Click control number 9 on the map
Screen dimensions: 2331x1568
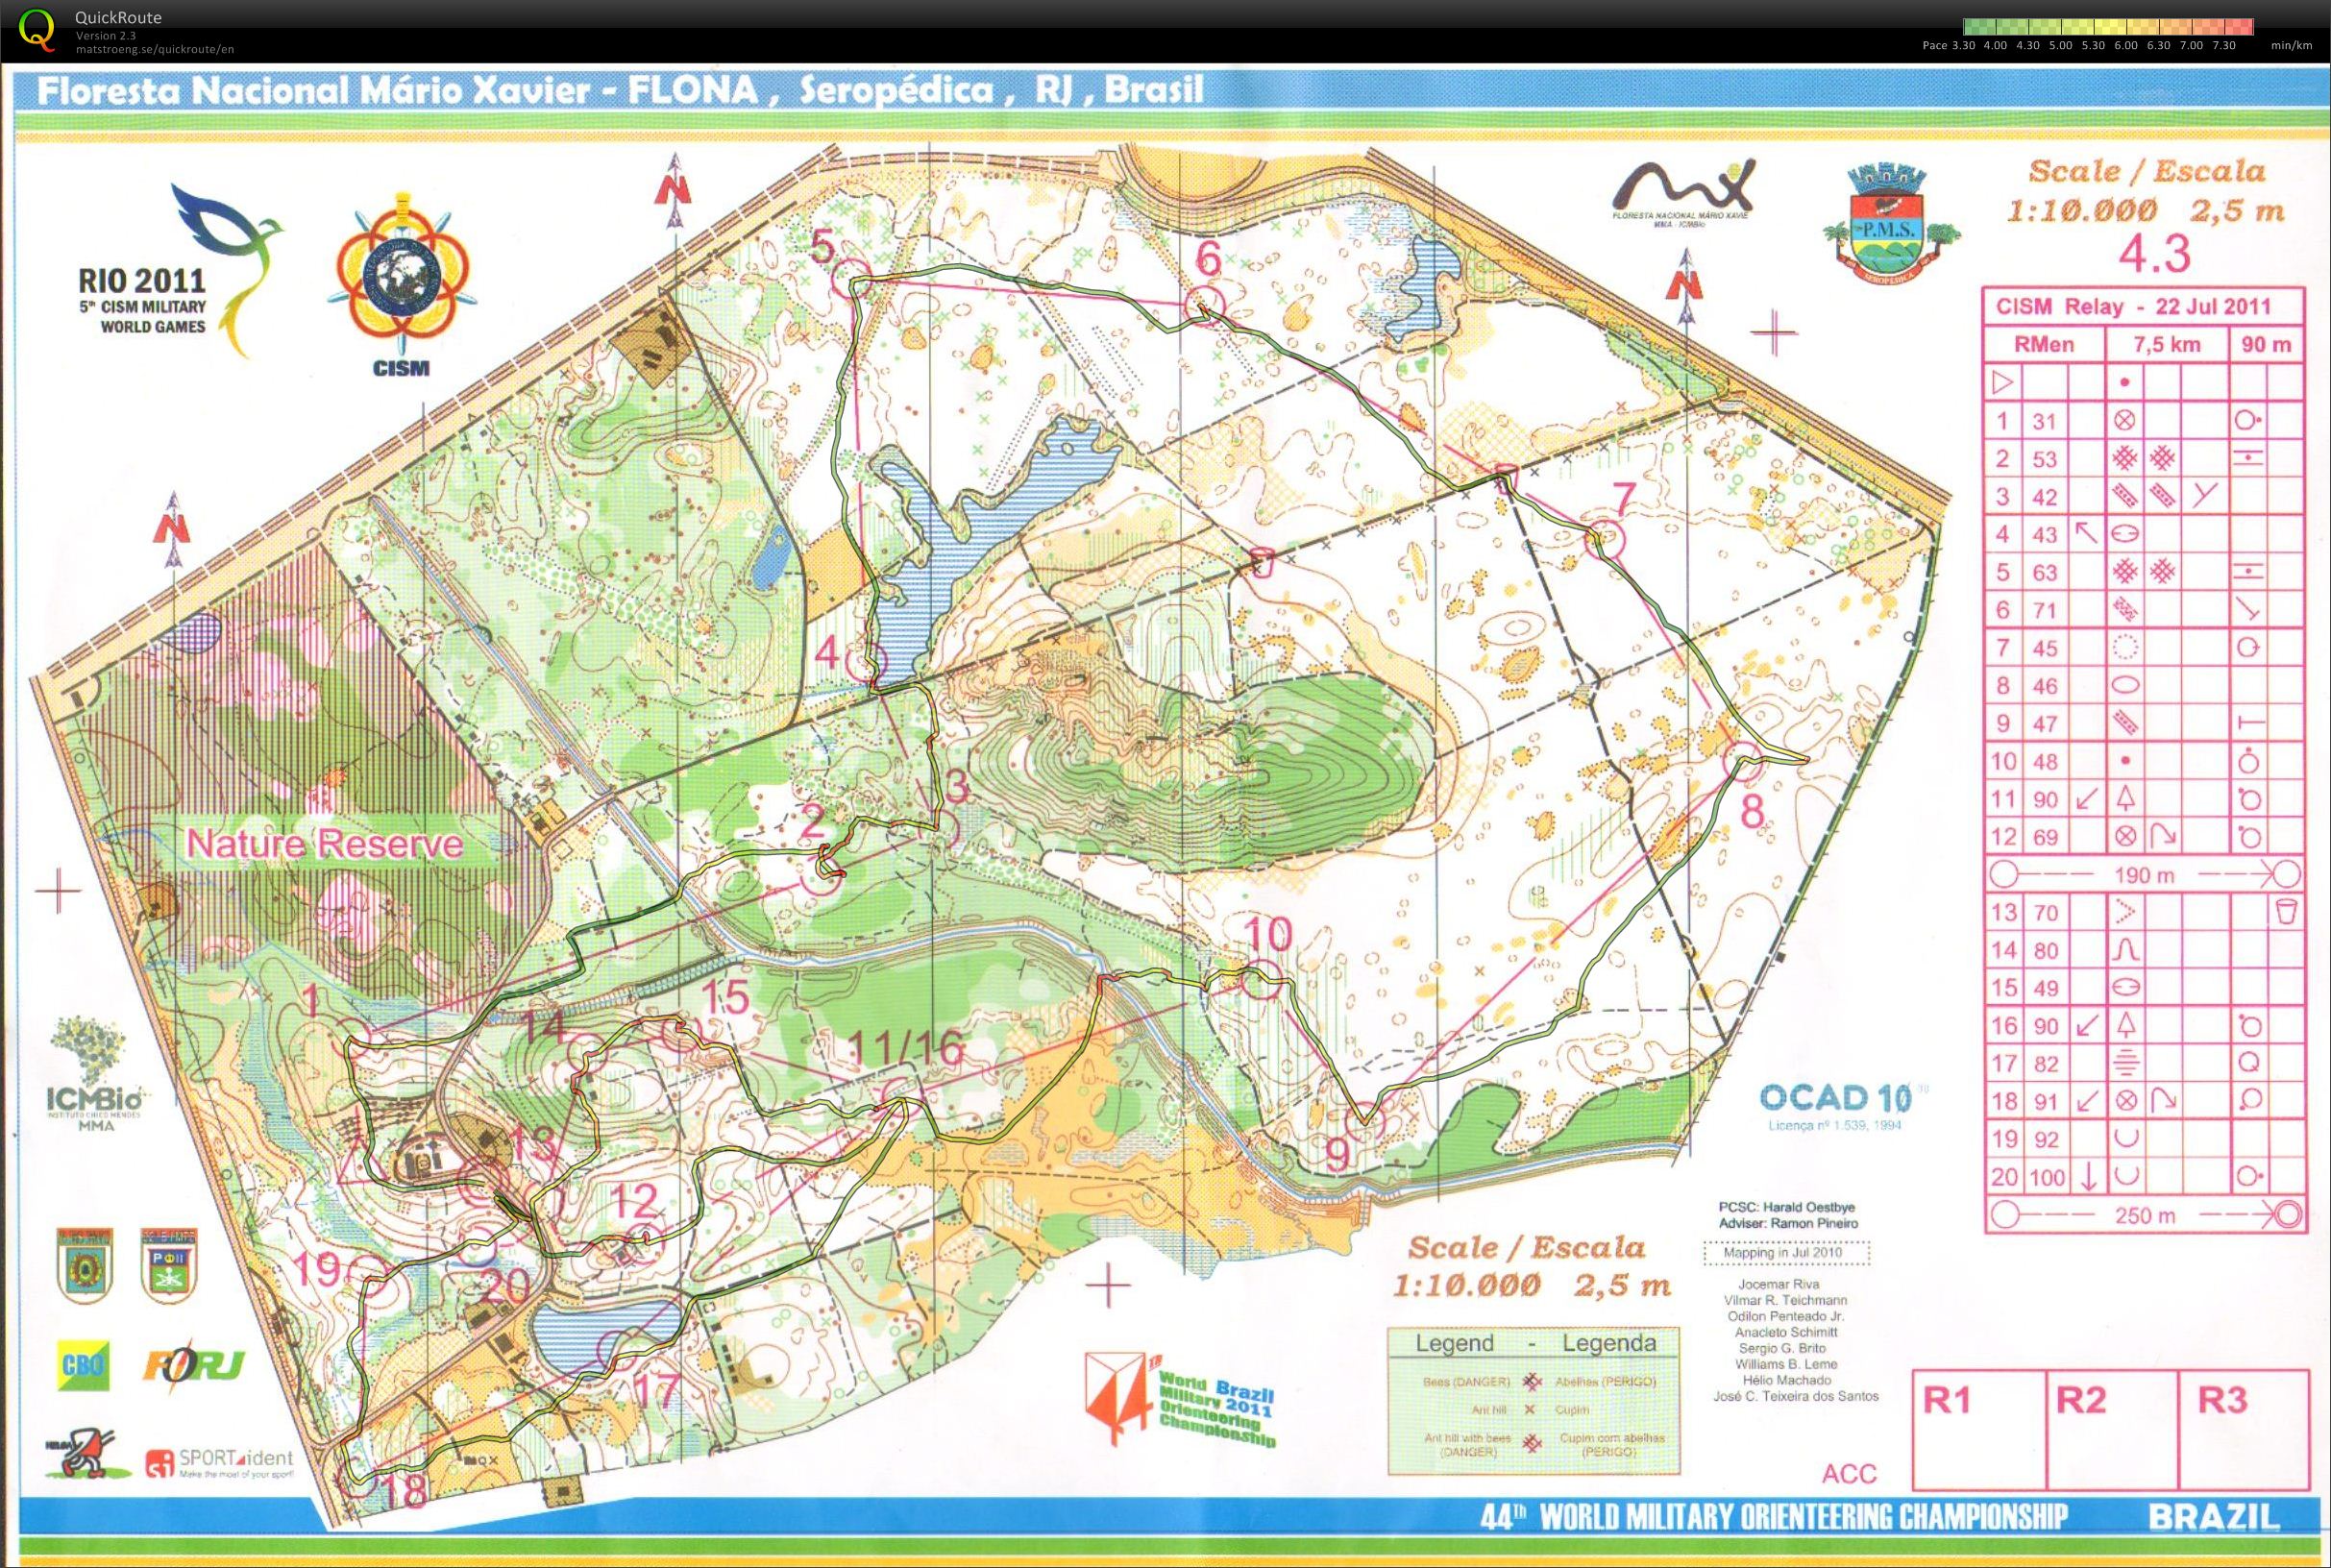[1337, 1156]
